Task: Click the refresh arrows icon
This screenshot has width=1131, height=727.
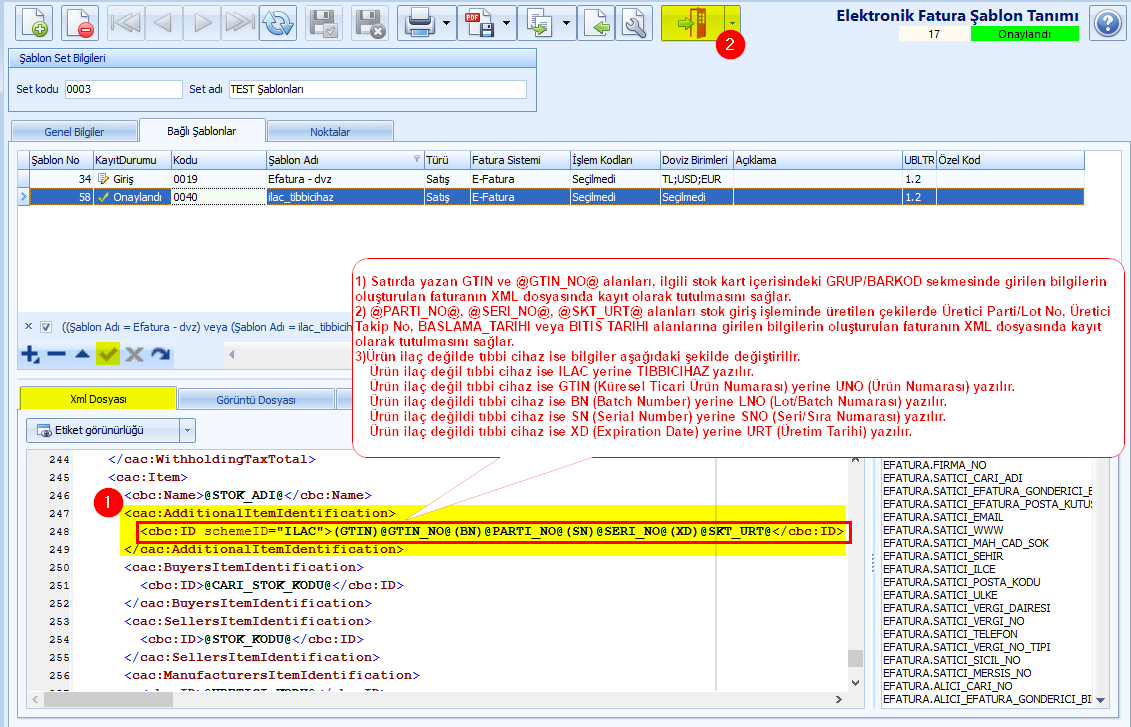Action: coord(278,23)
